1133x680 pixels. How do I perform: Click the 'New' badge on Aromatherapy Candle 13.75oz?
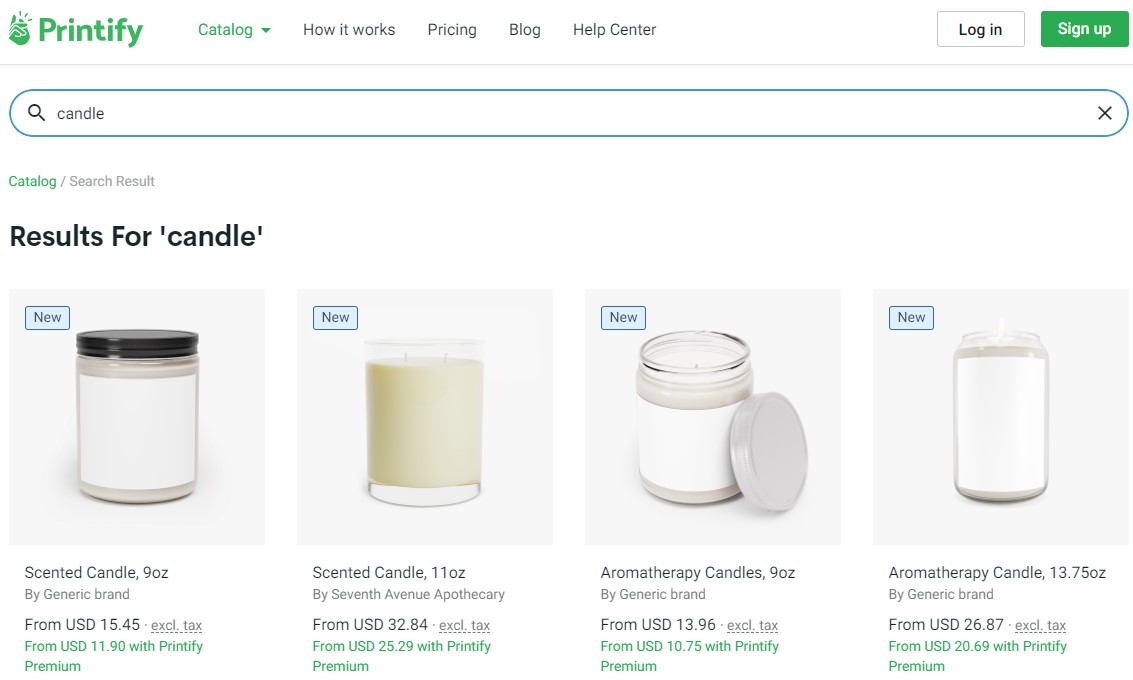tap(910, 317)
